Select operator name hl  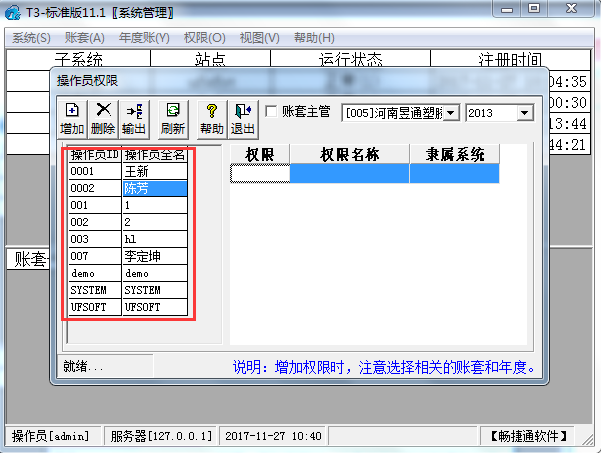point(155,239)
